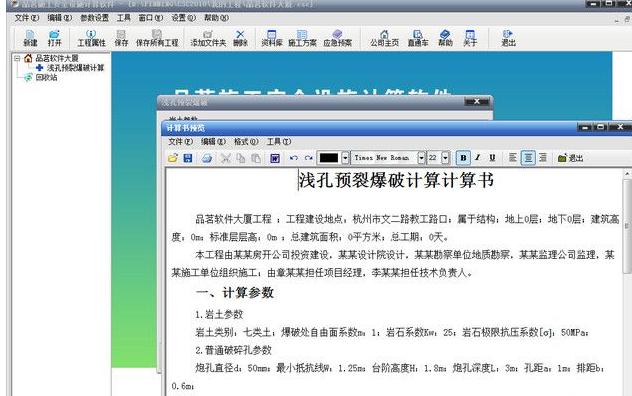Click the 保存 save icon in main toolbar
Screen dimensions: 632x396
tap(121, 38)
